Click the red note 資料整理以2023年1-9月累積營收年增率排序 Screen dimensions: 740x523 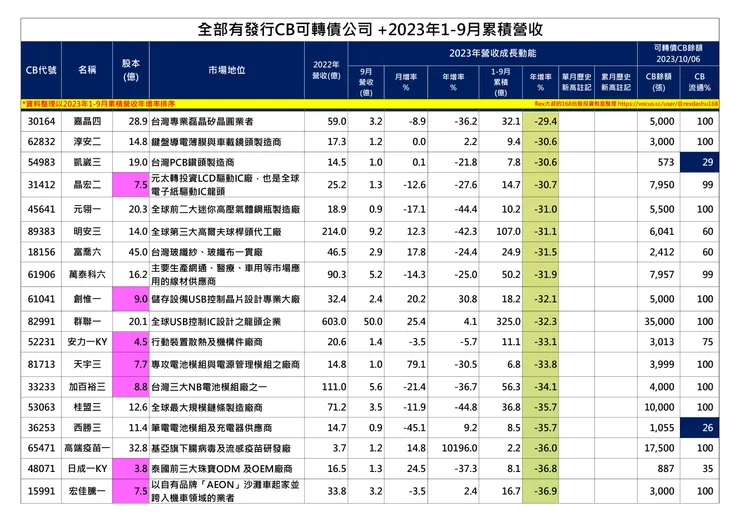coord(99,104)
